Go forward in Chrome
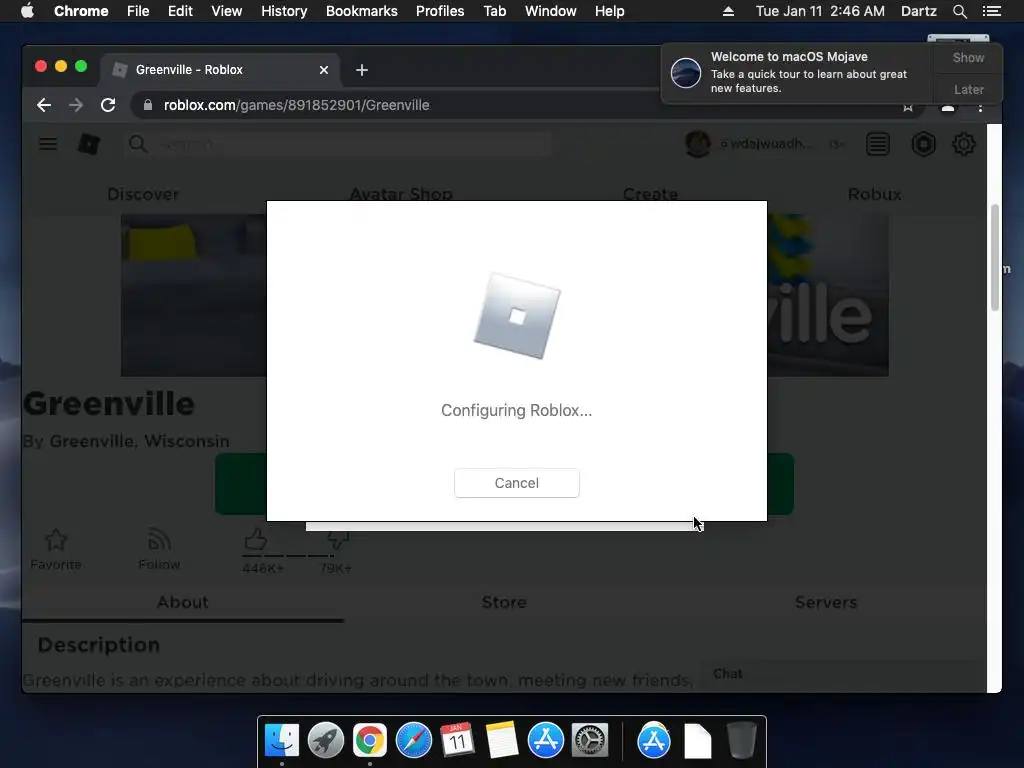 click(76, 105)
